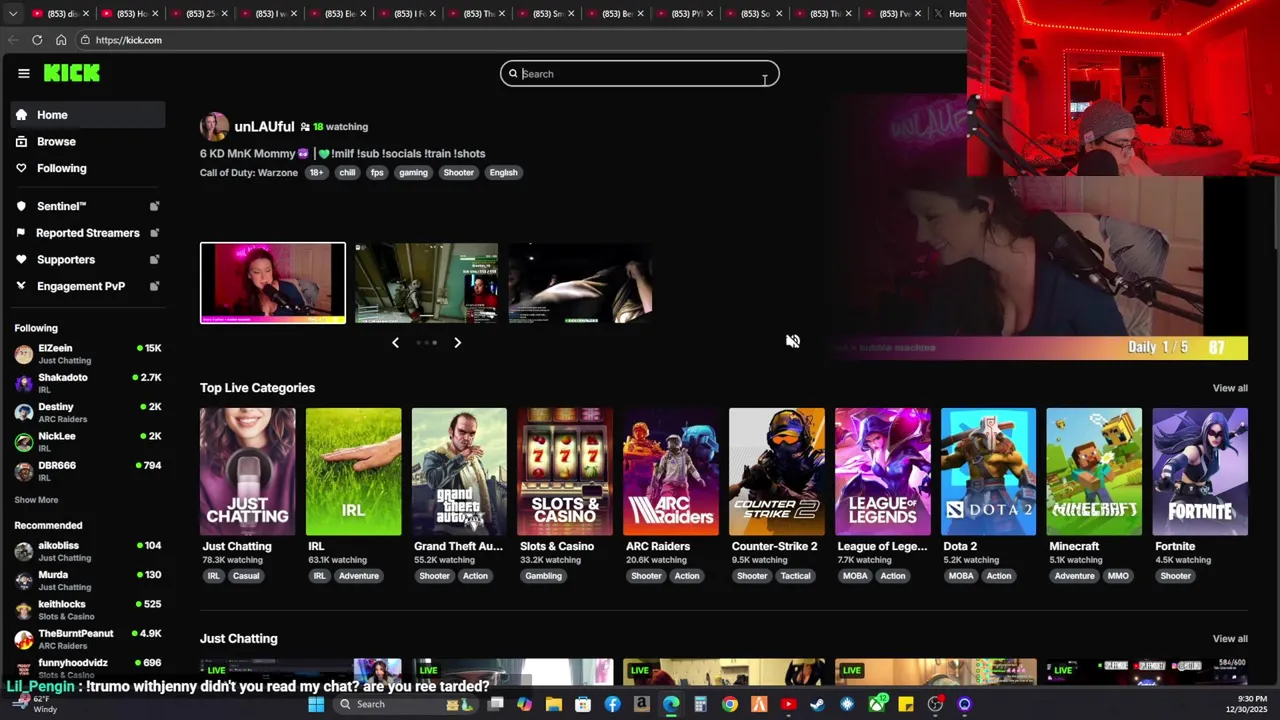Image resolution: width=1280 pixels, height=720 pixels.
Task: Click in the Kick search field
Action: point(640,74)
